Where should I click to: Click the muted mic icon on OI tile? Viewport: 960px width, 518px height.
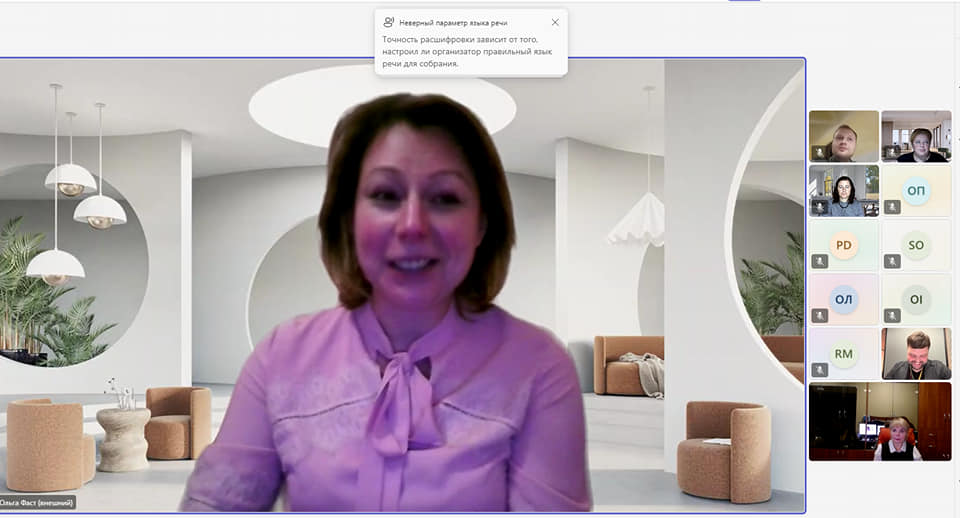pyautogui.click(x=892, y=315)
